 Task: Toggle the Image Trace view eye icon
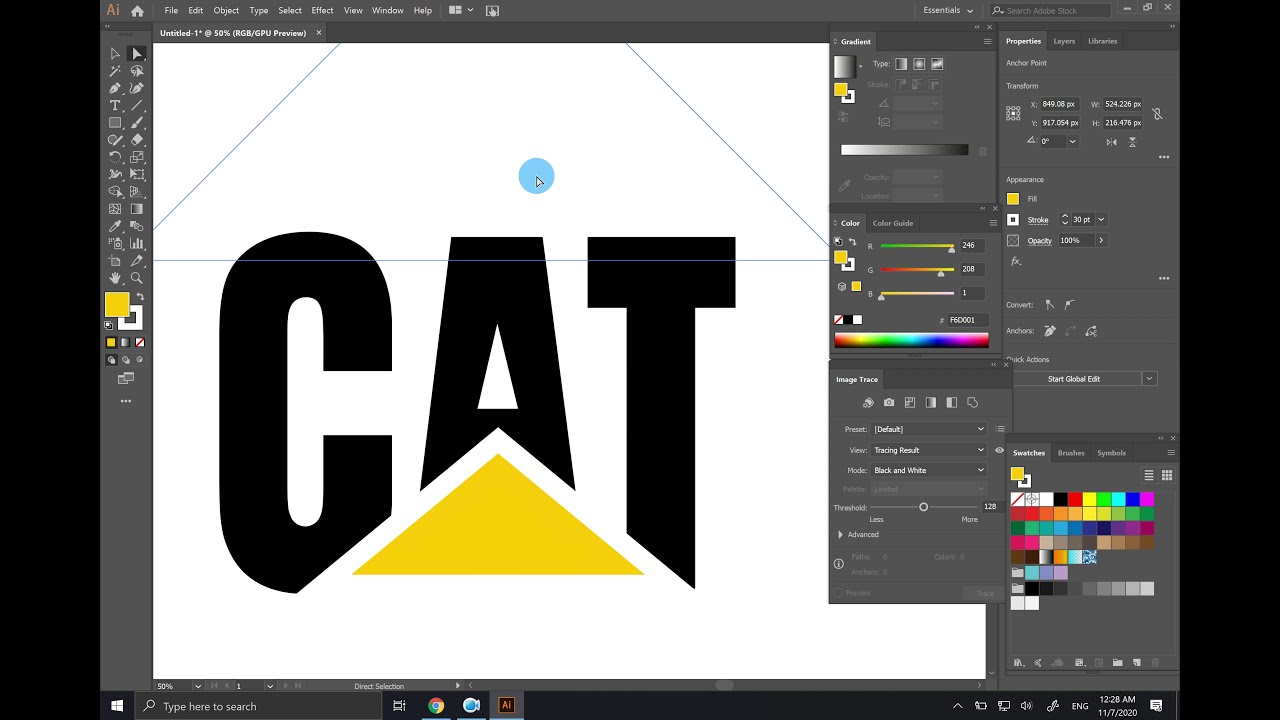click(x=999, y=450)
